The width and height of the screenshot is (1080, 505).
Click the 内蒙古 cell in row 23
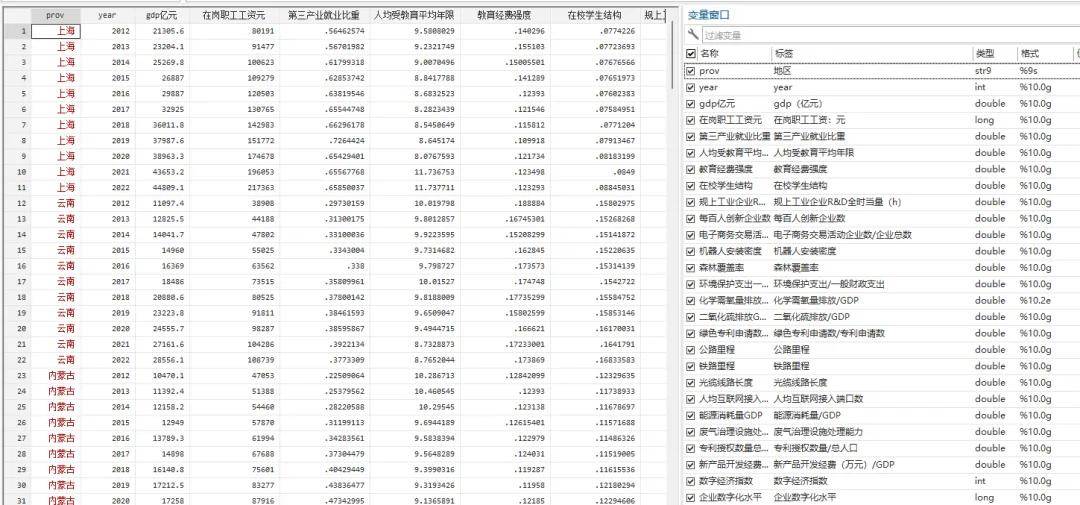click(56, 375)
